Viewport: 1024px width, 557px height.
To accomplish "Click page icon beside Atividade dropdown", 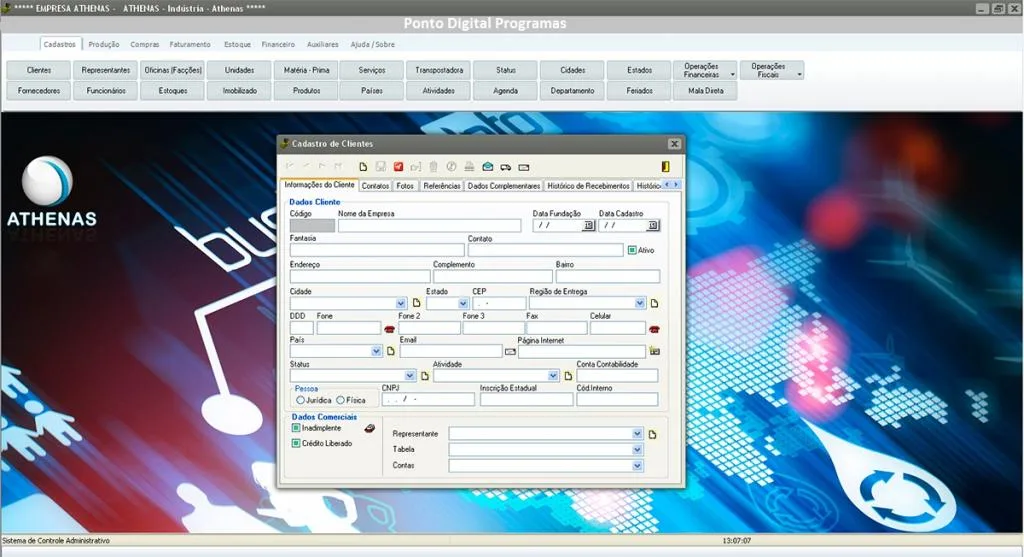I will (568, 376).
